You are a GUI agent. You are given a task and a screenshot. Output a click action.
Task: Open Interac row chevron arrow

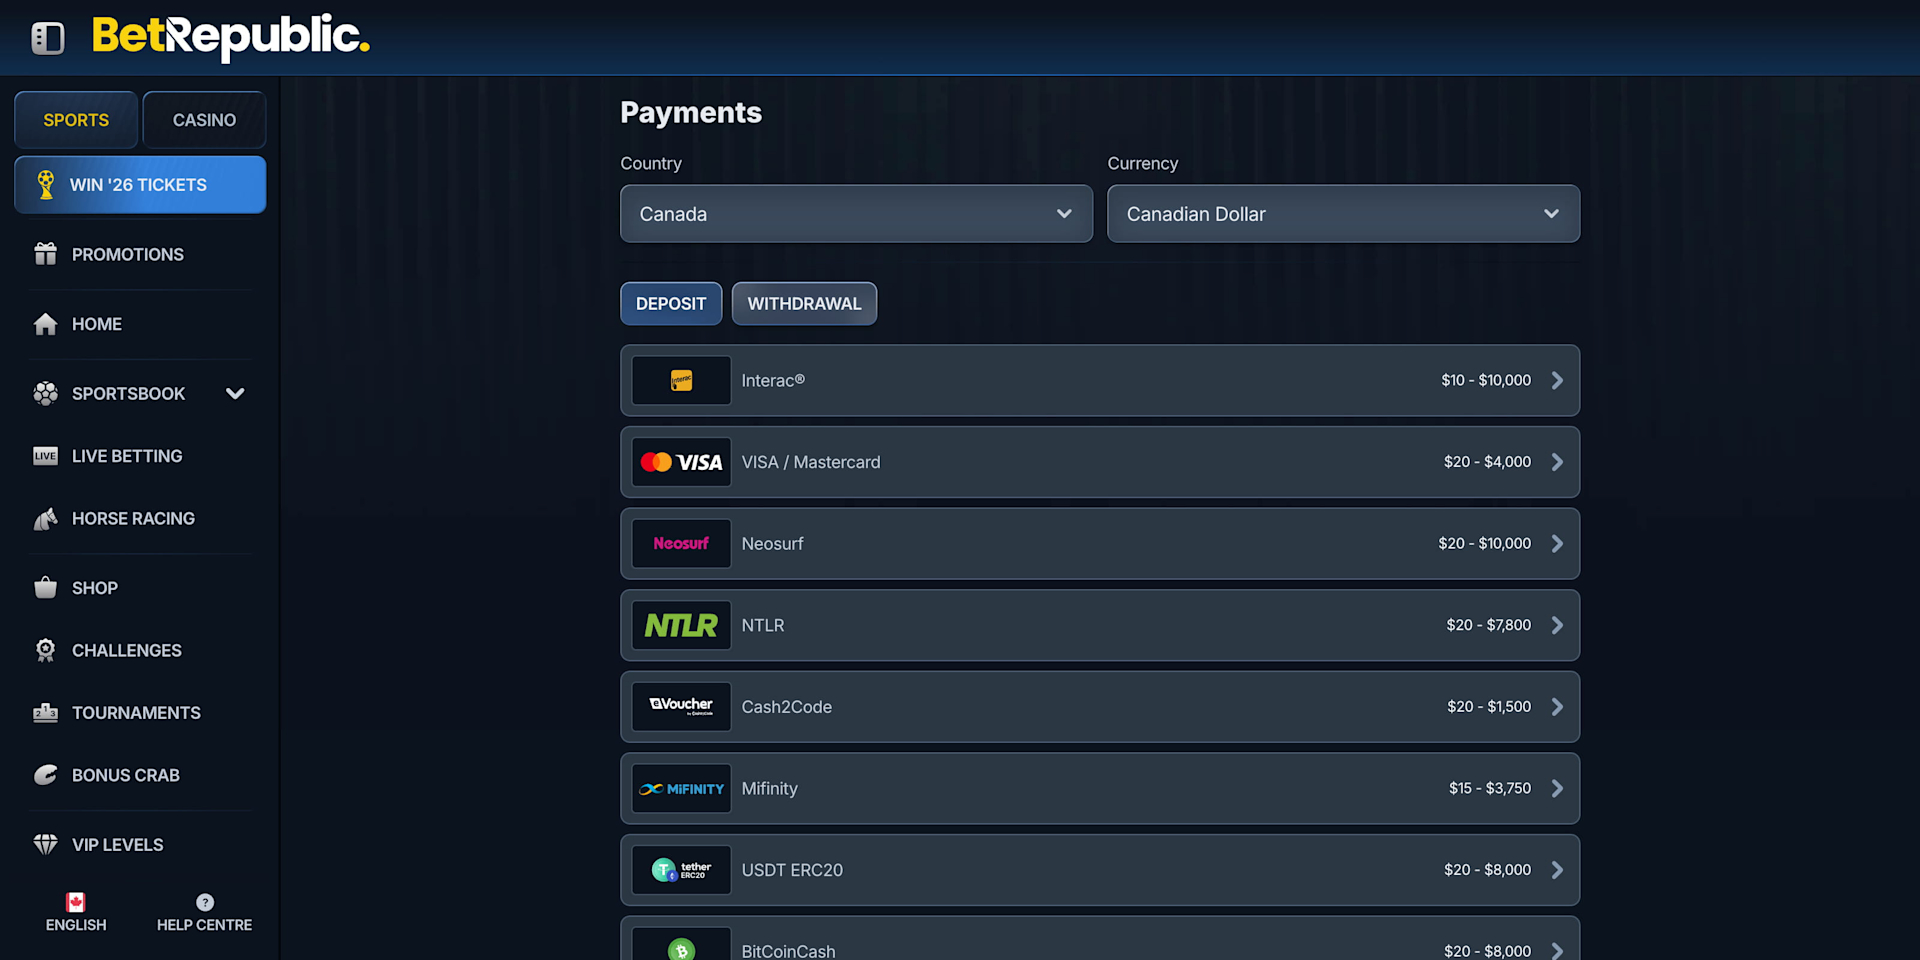point(1557,381)
